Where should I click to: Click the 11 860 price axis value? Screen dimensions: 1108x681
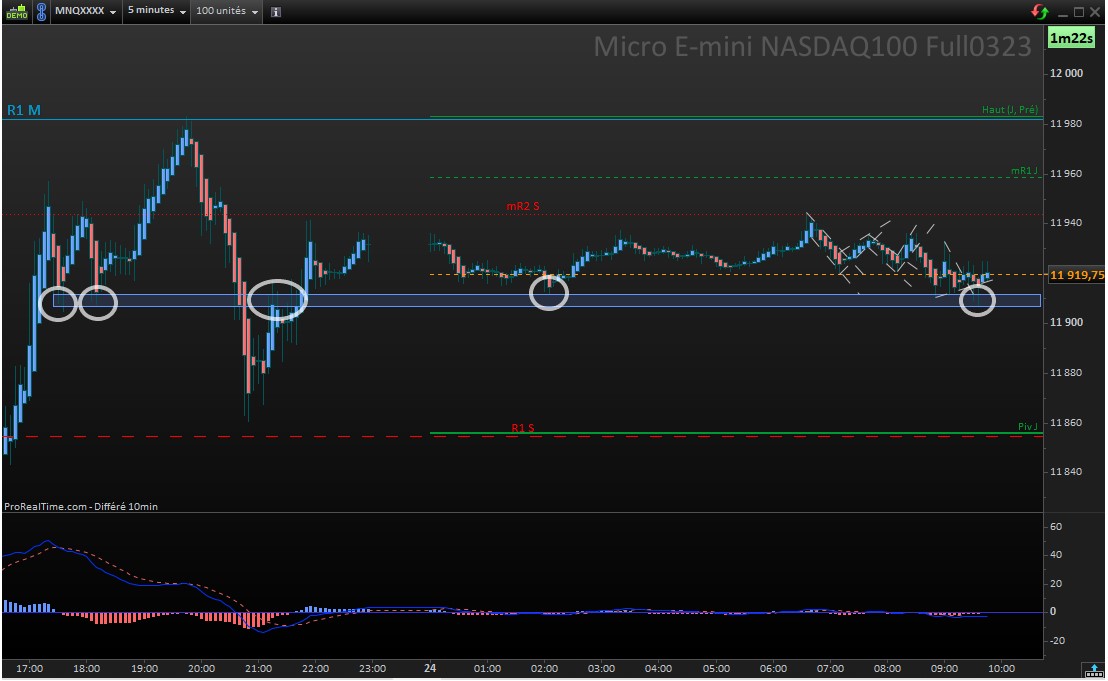[1066, 423]
